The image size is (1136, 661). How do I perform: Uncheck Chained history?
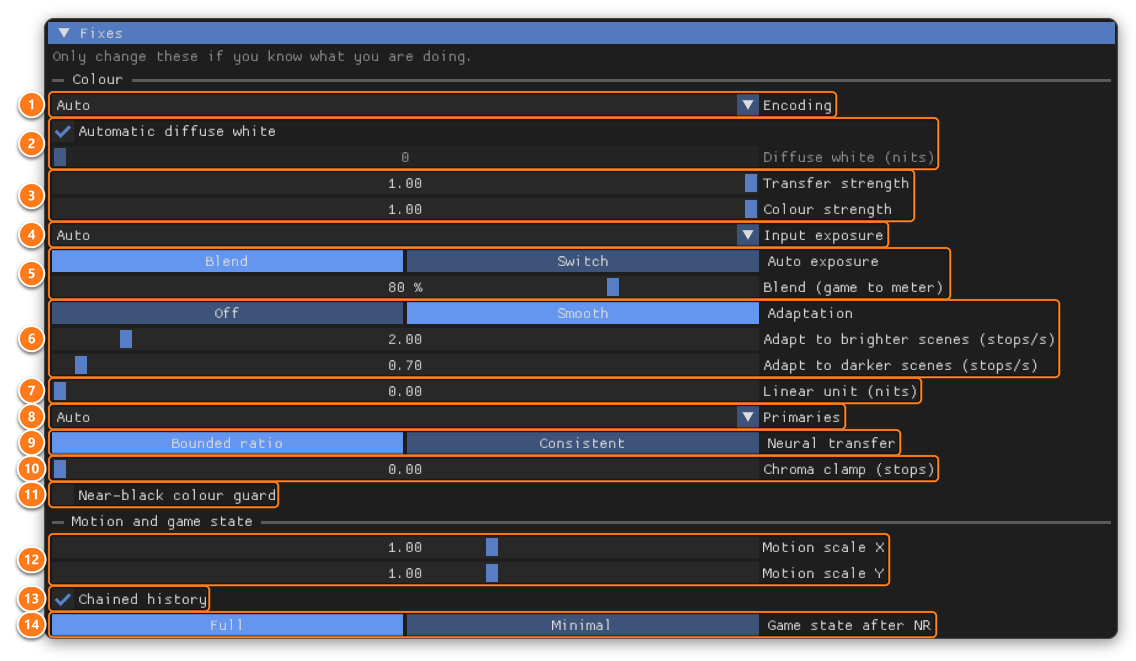point(62,599)
